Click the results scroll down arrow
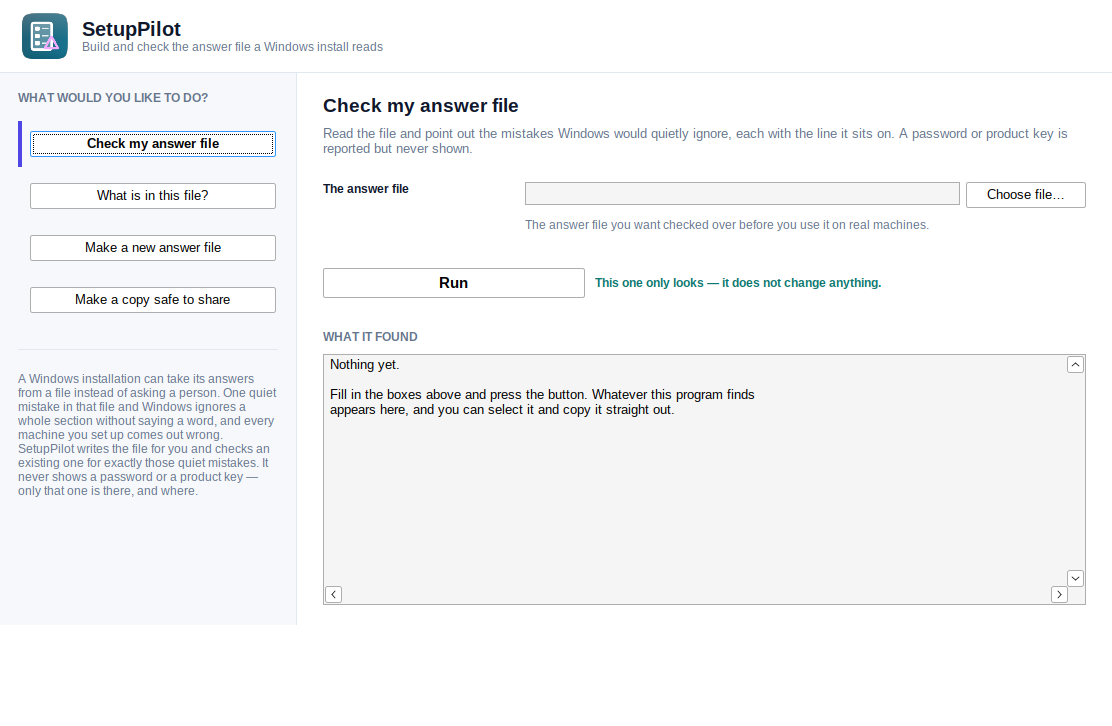The image size is (1112, 726). (x=1075, y=579)
